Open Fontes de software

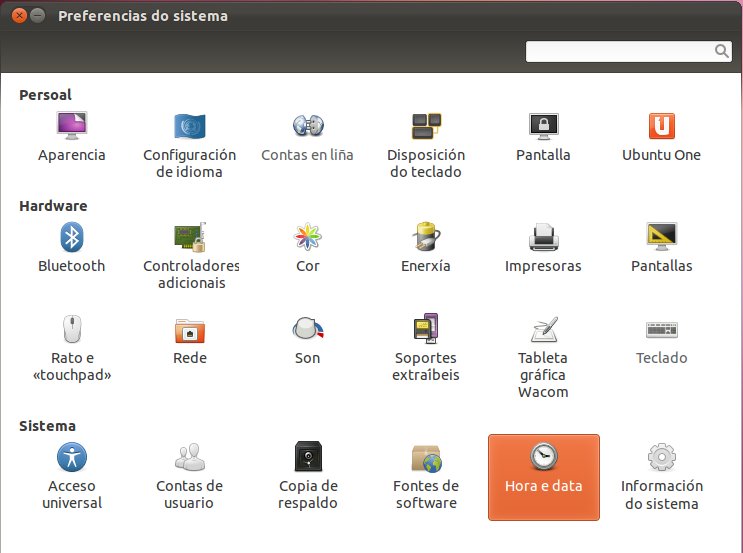click(426, 476)
